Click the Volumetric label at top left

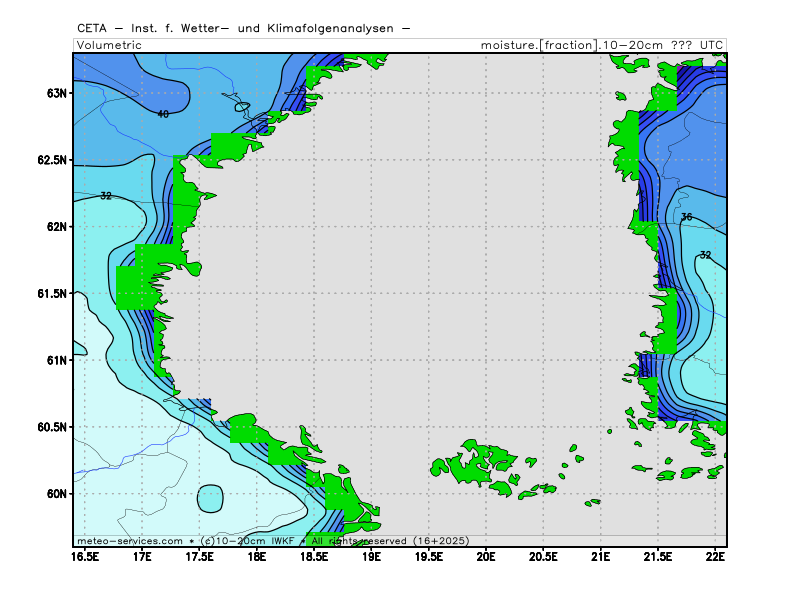109,45
